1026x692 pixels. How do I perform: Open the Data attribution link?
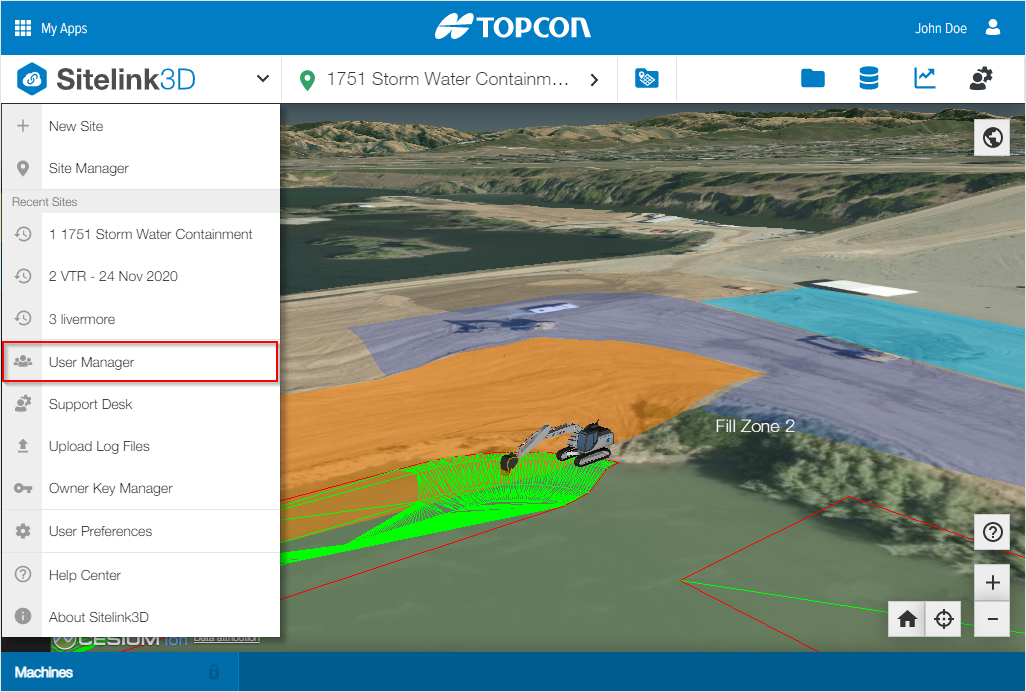(226, 639)
